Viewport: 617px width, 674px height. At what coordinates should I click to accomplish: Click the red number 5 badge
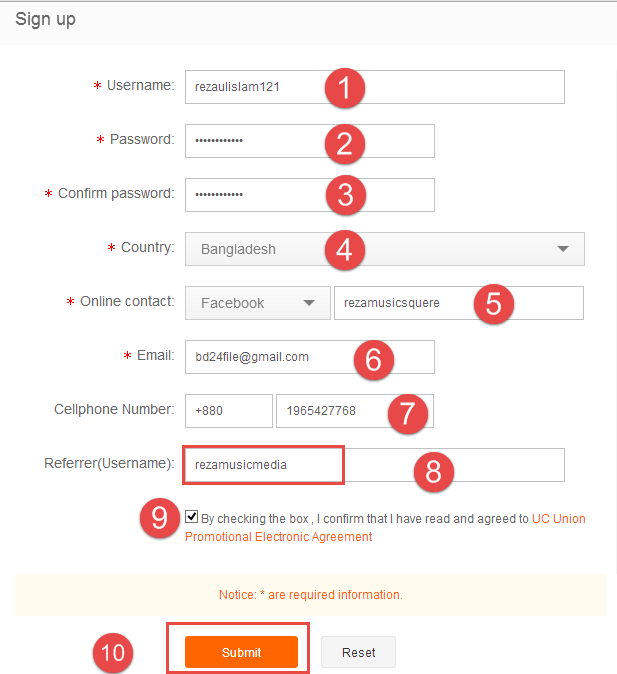[493, 304]
